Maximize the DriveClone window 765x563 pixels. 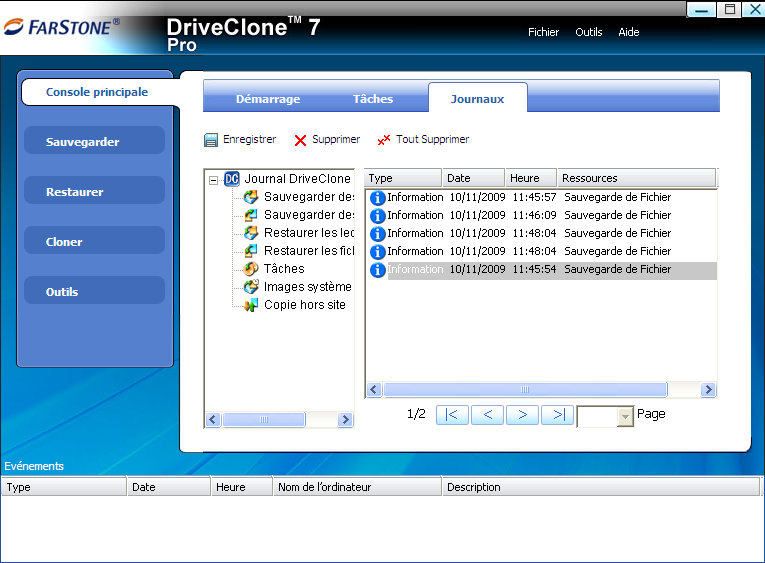click(729, 9)
